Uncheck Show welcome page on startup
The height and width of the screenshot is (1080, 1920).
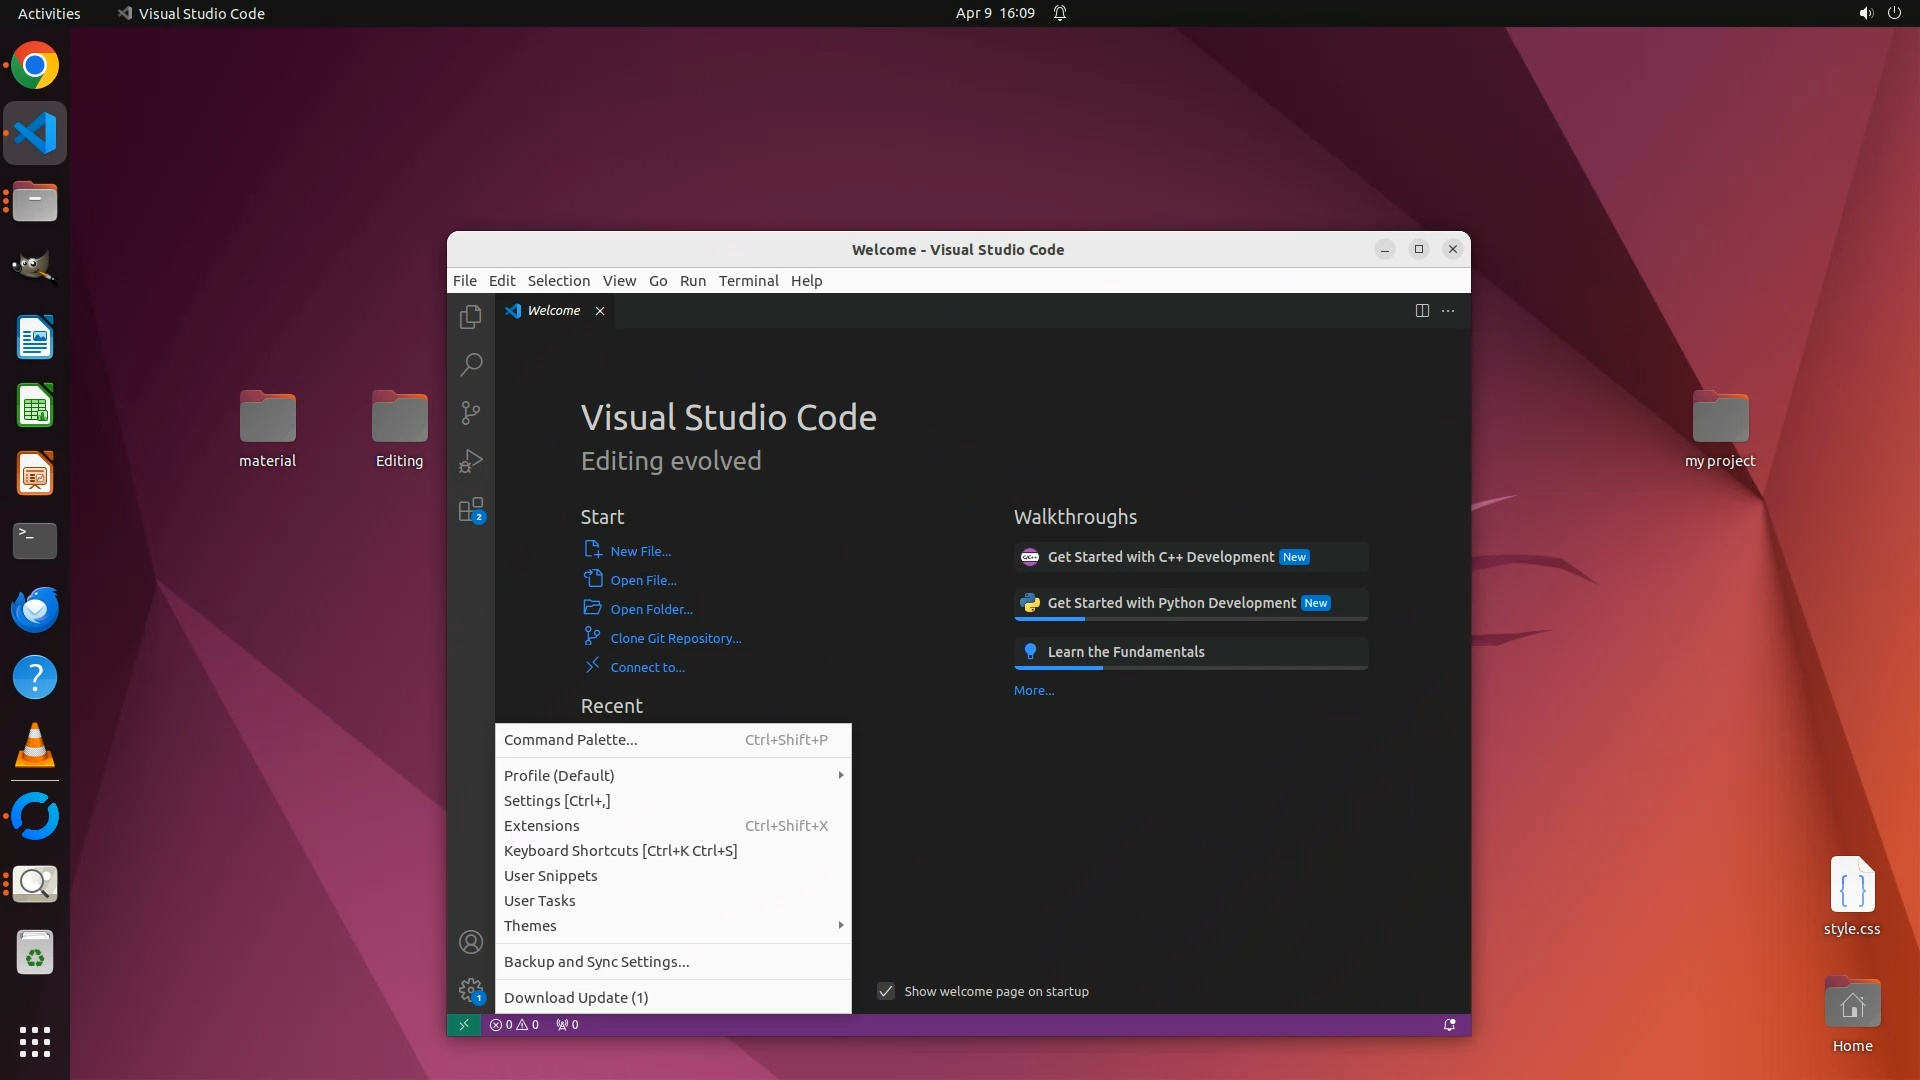click(x=886, y=991)
